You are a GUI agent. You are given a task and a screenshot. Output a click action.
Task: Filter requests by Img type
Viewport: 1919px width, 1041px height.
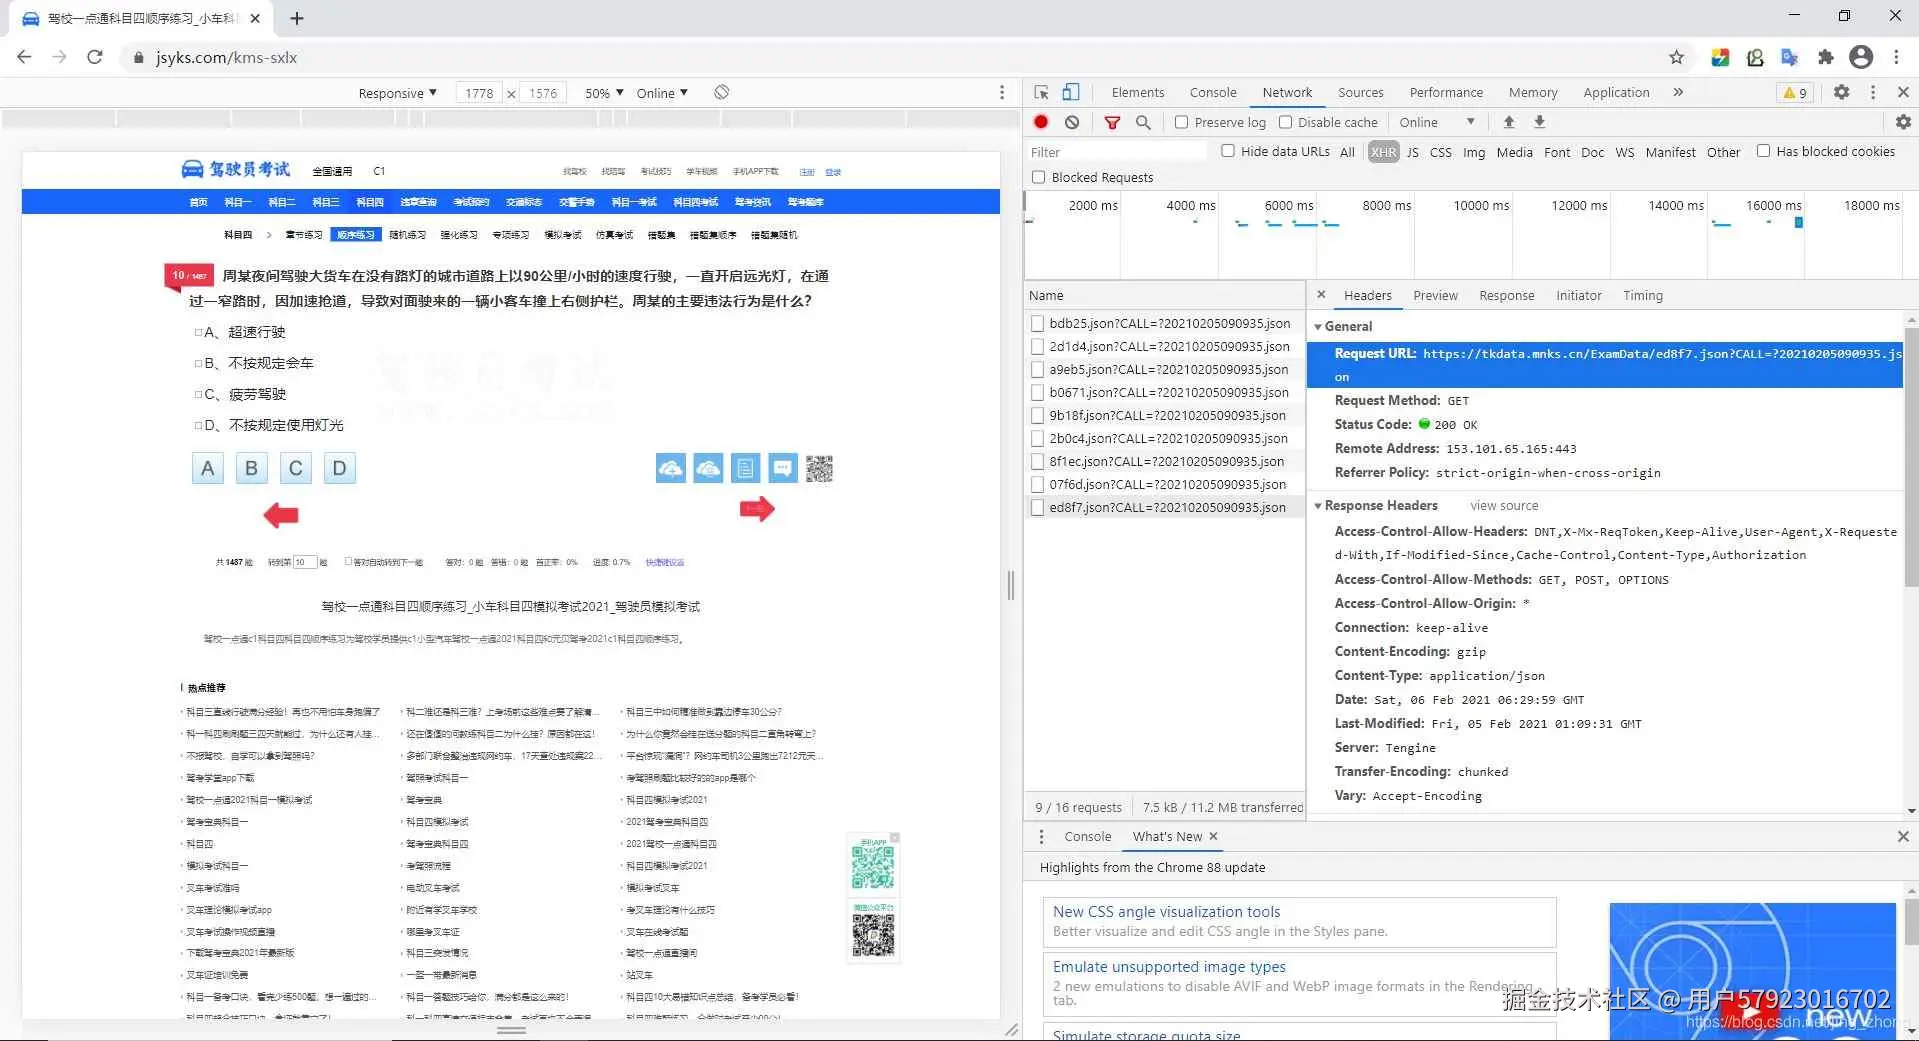tap(1474, 152)
